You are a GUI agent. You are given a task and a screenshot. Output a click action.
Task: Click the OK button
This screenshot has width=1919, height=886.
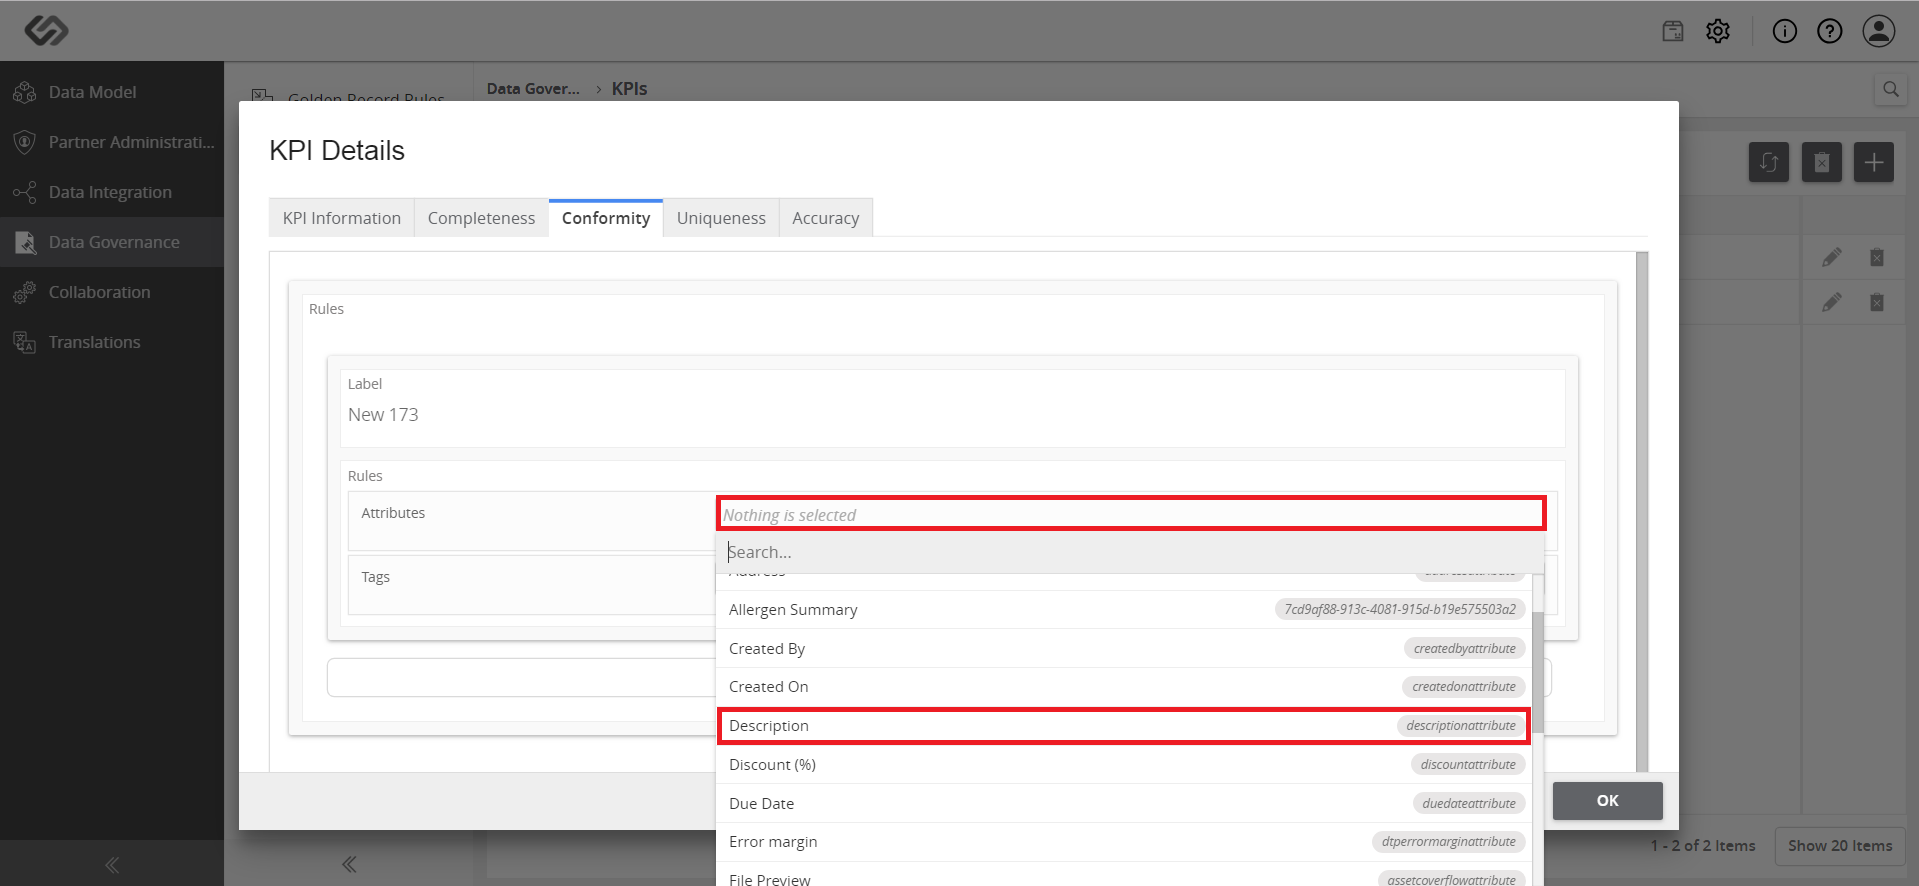coord(1608,801)
